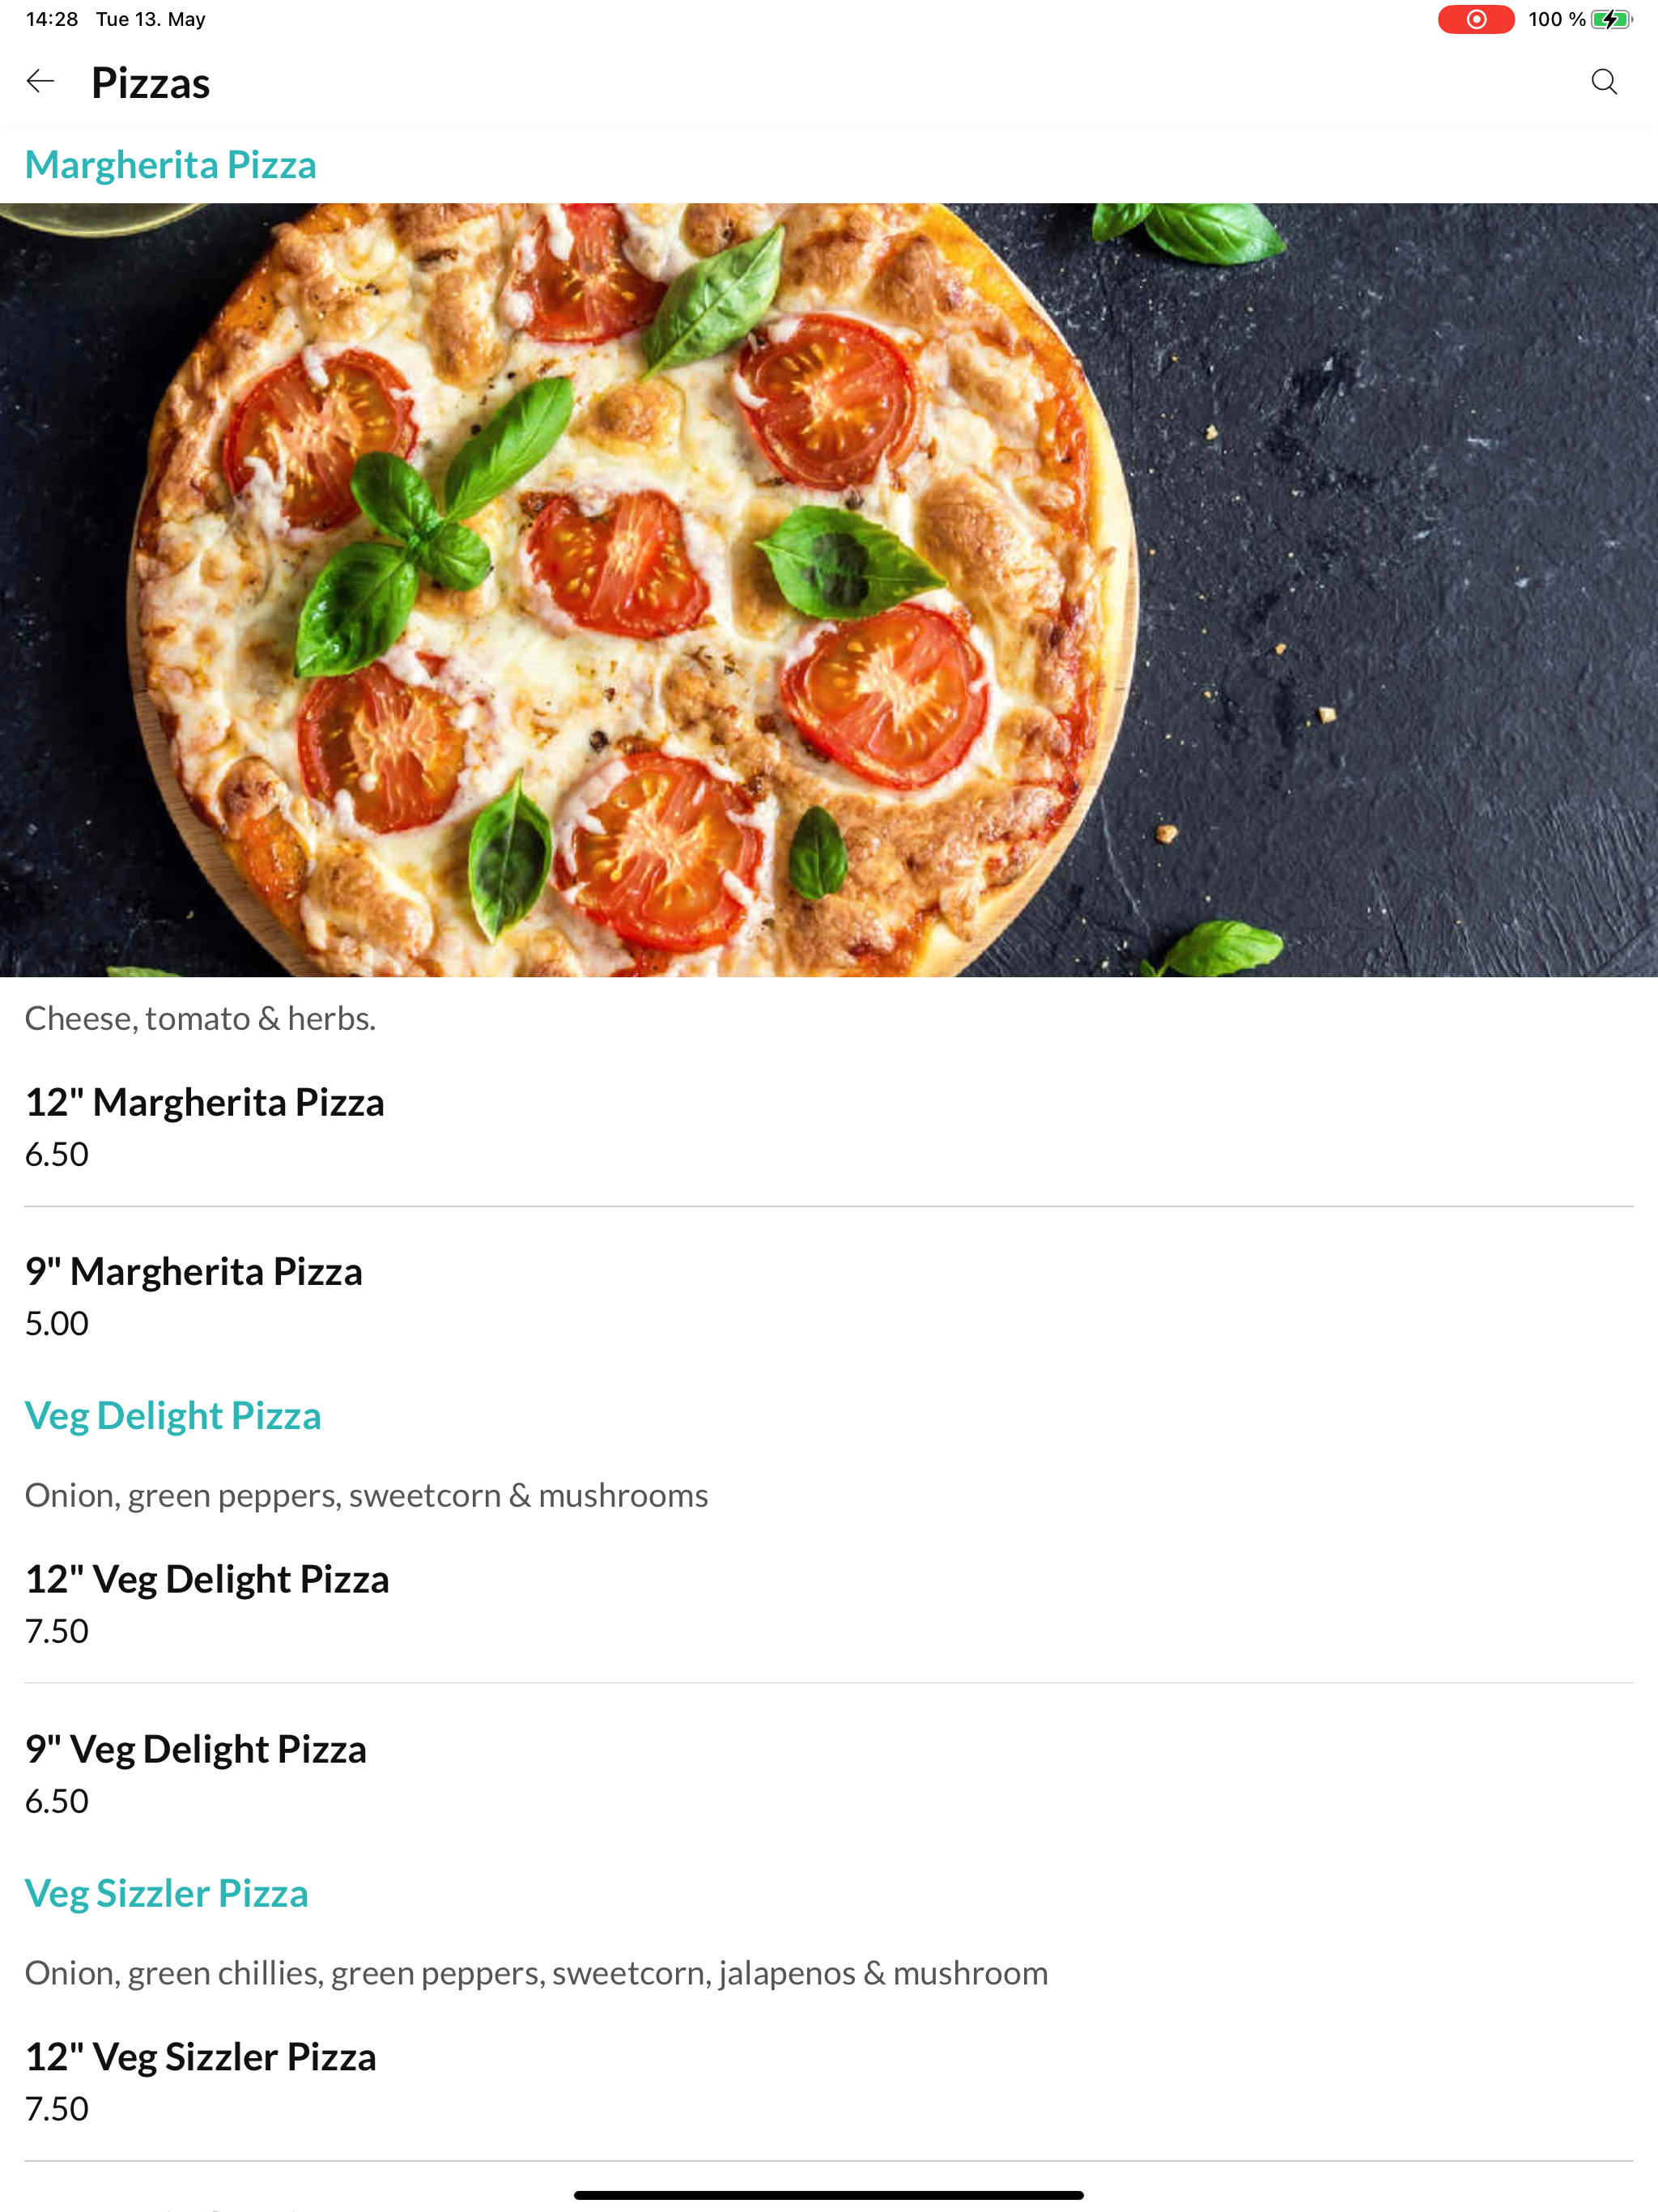Tap the 6.50 price under 12" Margherita
Screen dimensions: 1658x2212
(x=57, y=1154)
